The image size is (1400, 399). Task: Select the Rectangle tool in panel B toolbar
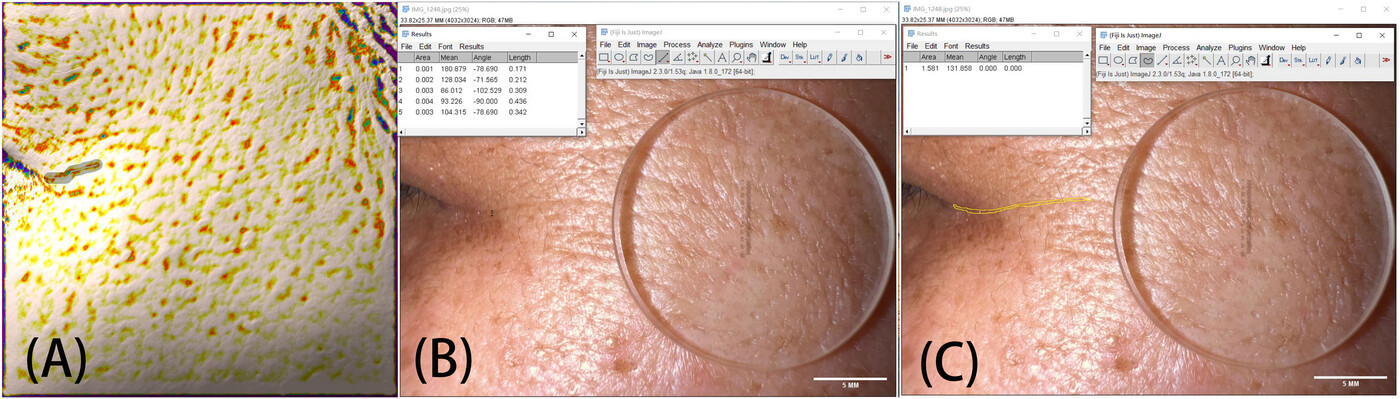(604, 58)
